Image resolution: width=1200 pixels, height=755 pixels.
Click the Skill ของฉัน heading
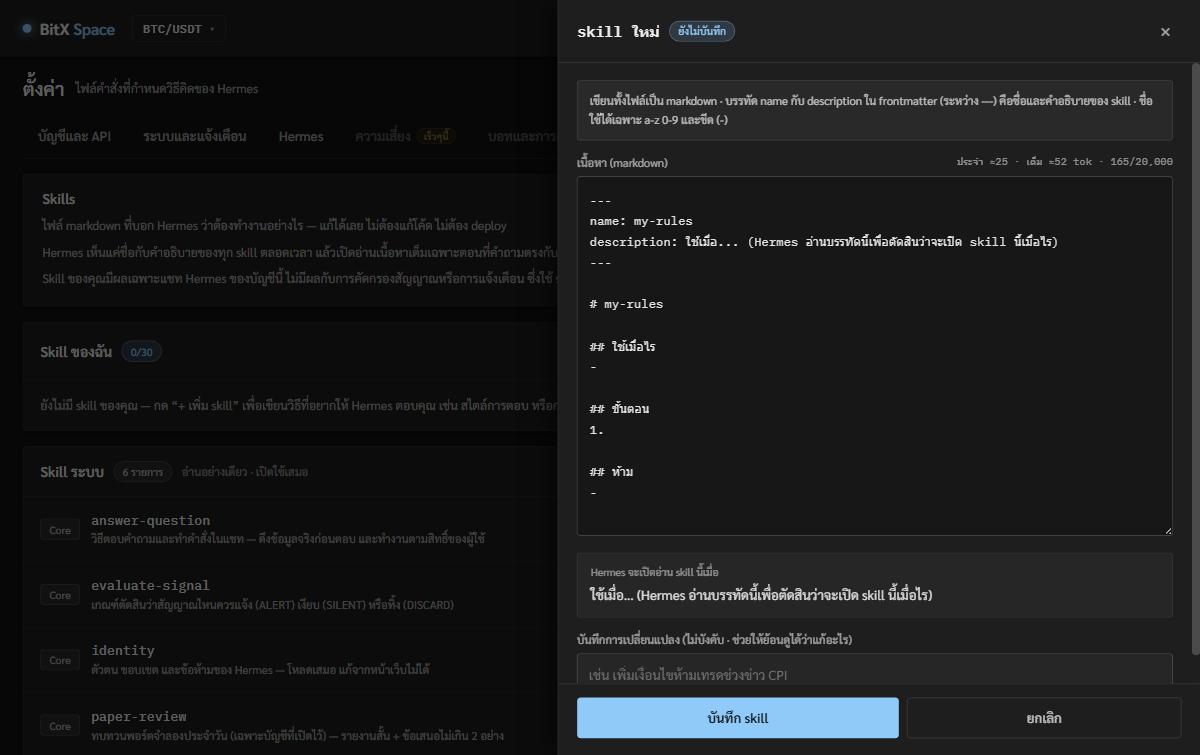(76, 352)
